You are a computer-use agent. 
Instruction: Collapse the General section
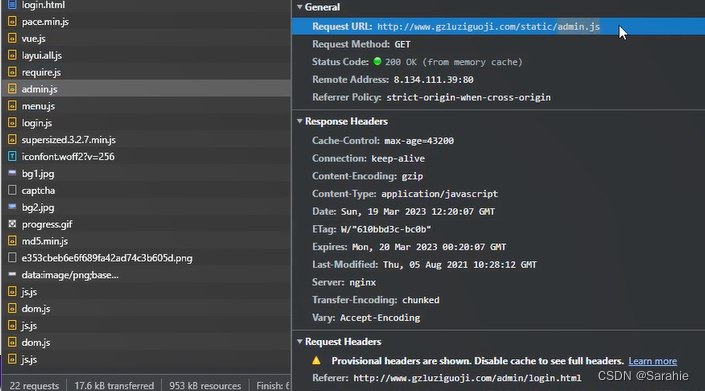coord(299,7)
